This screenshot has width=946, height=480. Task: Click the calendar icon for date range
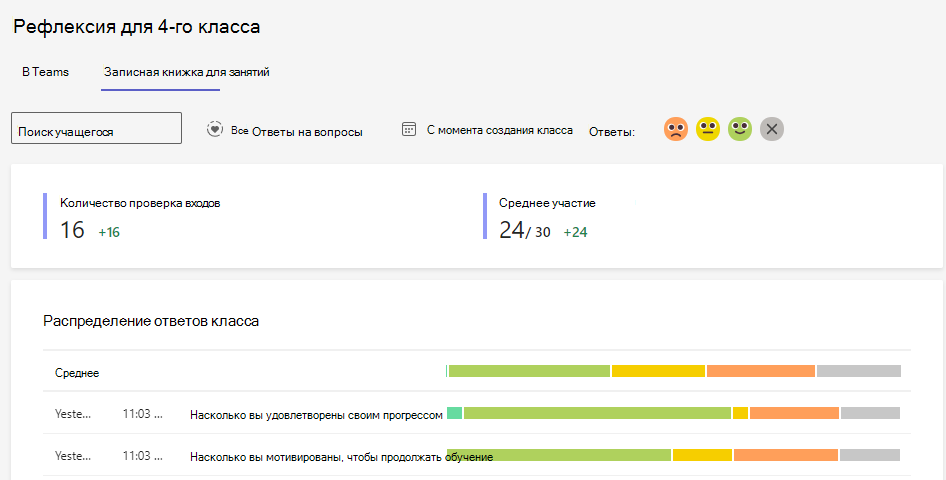[x=409, y=129]
